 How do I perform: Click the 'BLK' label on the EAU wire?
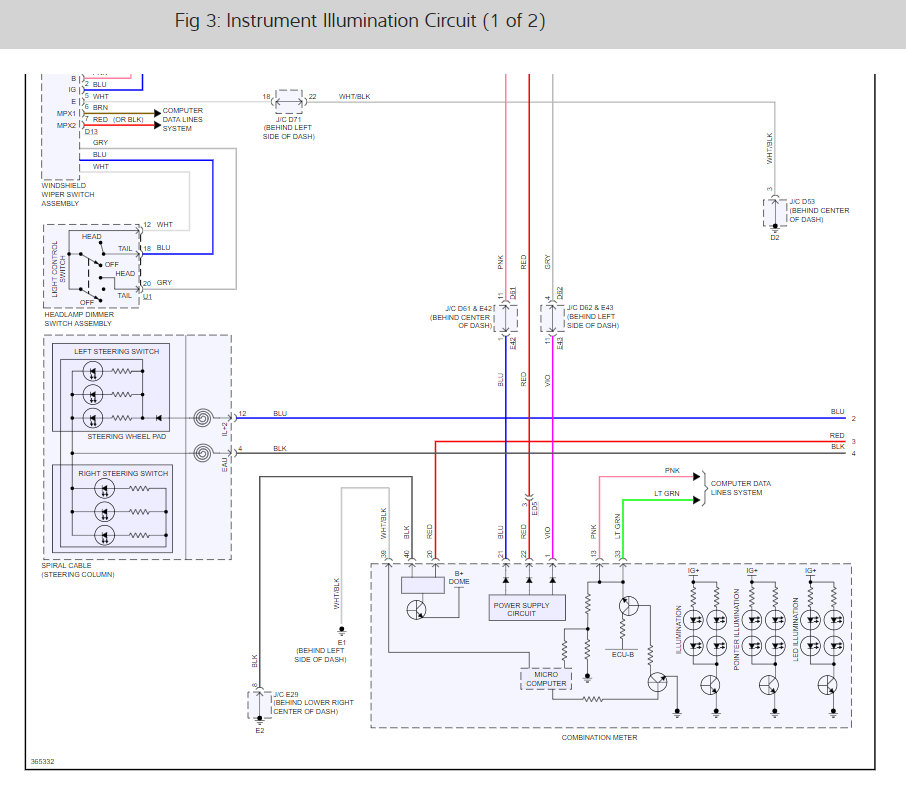(280, 448)
